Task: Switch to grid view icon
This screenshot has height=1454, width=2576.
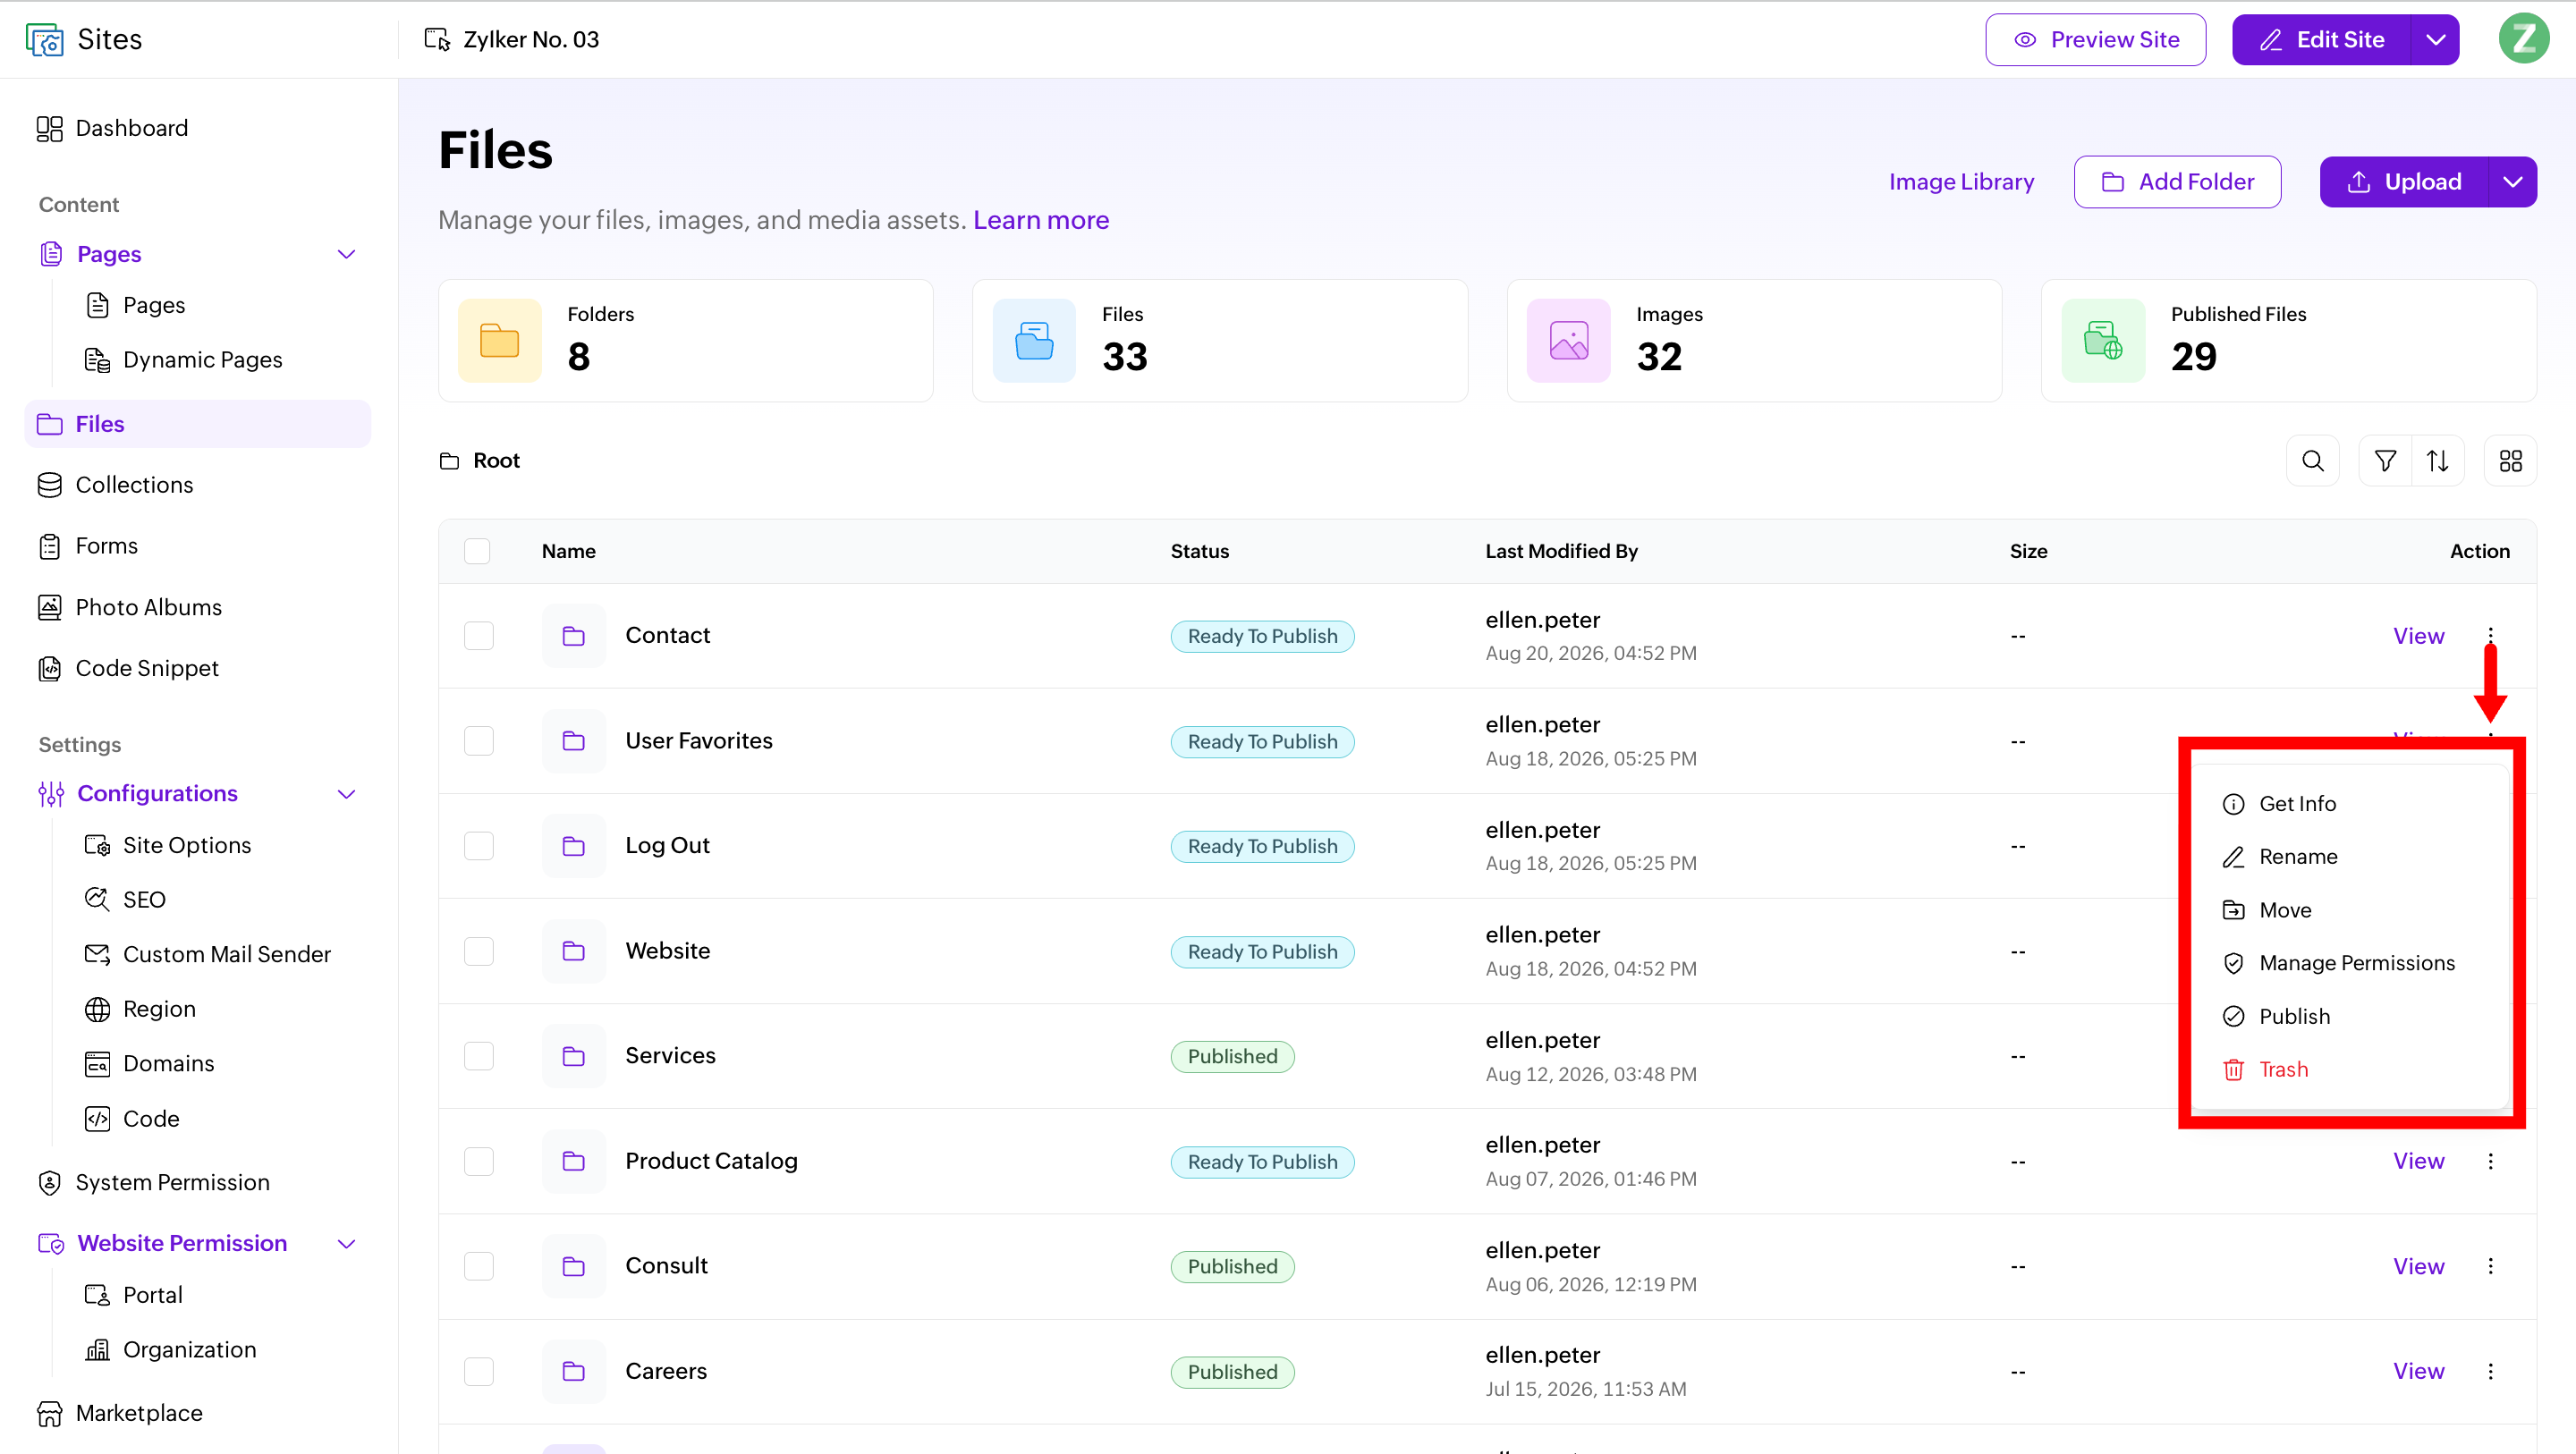Action: coord(2510,461)
